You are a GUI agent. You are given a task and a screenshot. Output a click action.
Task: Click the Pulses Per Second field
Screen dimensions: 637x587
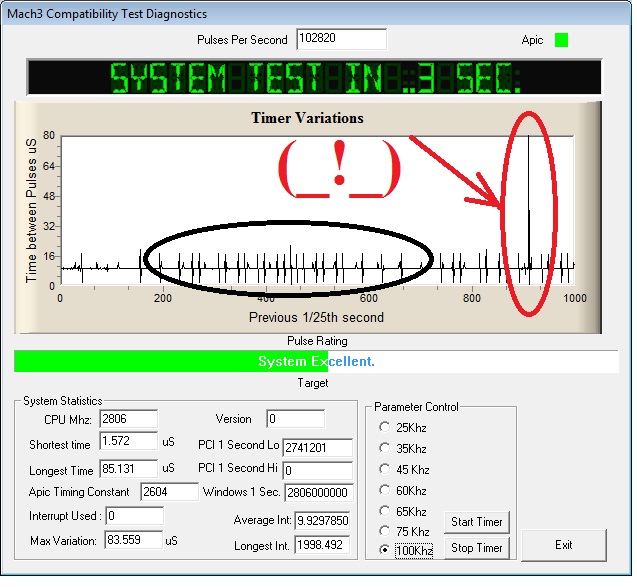point(341,39)
